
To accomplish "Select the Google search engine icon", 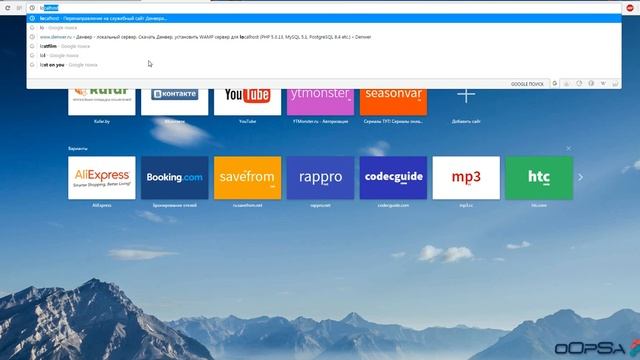I will click(x=555, y=83).
